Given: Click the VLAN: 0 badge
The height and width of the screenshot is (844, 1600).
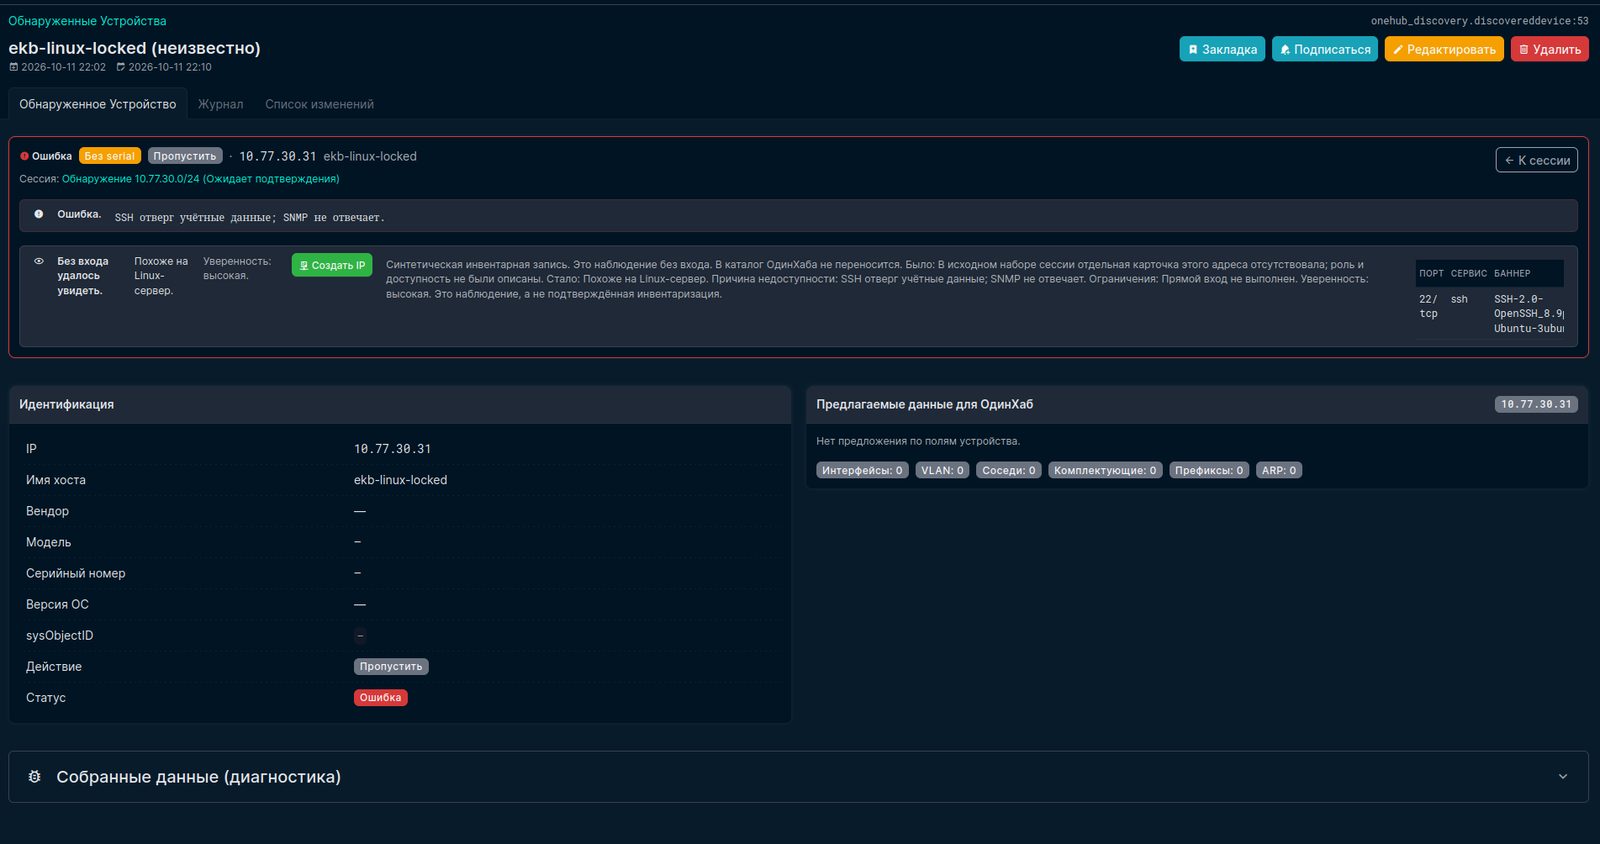Looking at the screenshot, I should (942, 470).
